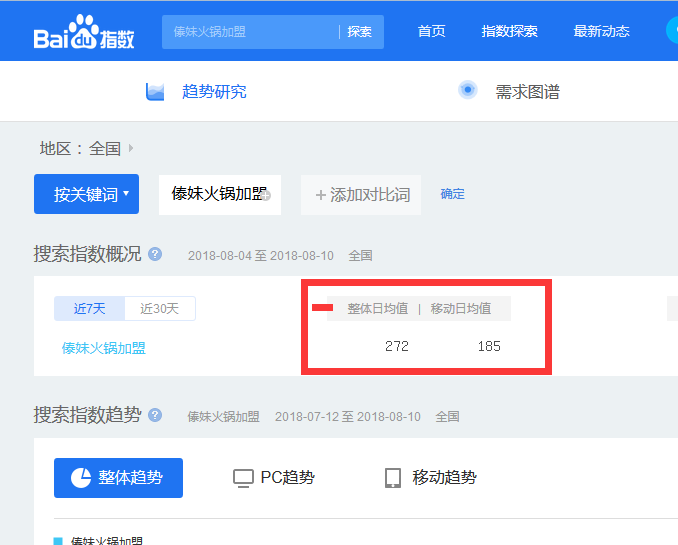Click the blue legend square for 傣妹火锅加盟
The image size is (678, 545).
pyautogui.click(x=58, y=541)
